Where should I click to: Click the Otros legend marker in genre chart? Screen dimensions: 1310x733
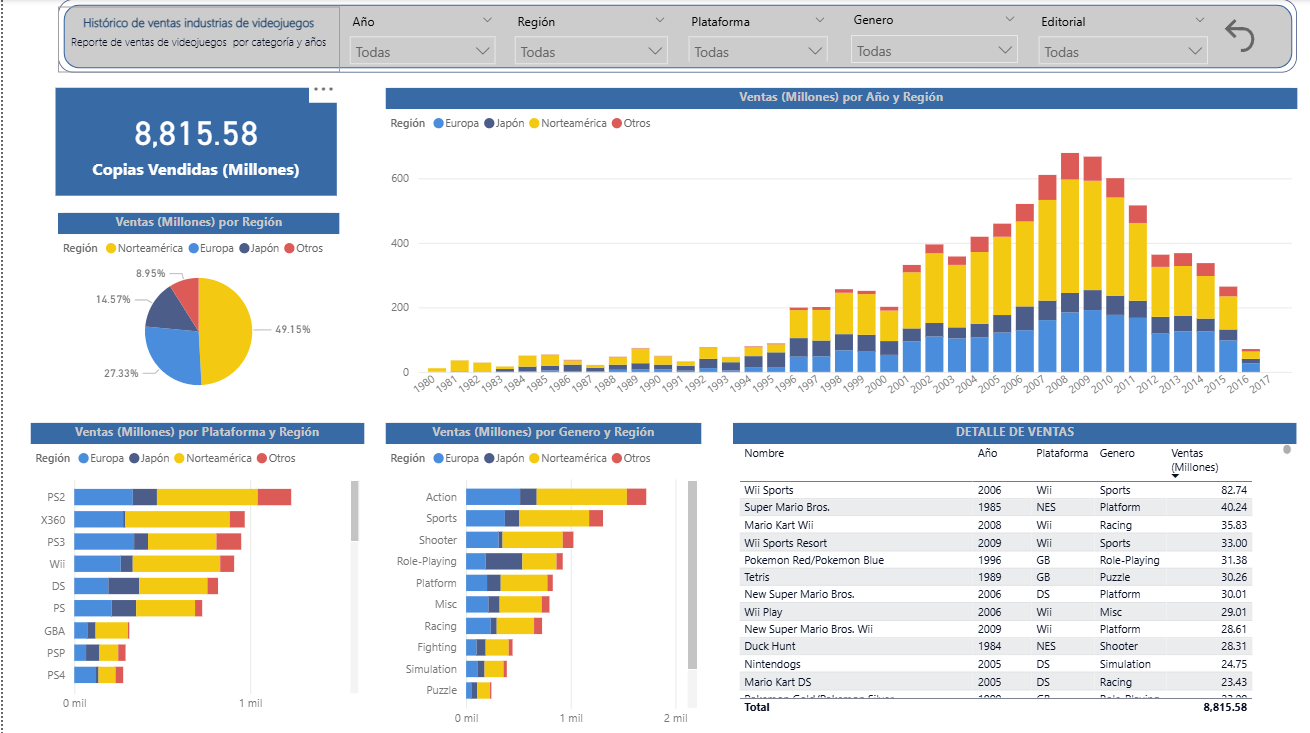point(616,458)
